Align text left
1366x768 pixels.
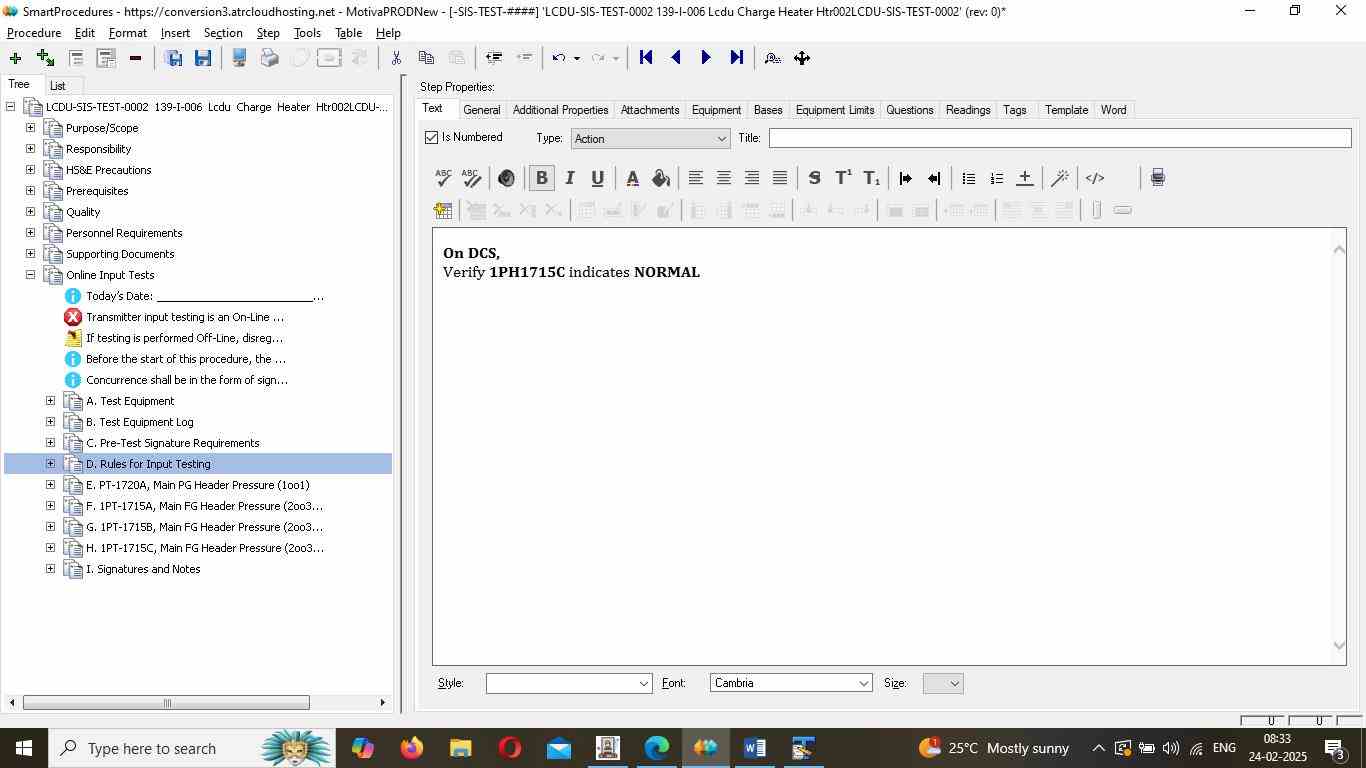(695, 178)
